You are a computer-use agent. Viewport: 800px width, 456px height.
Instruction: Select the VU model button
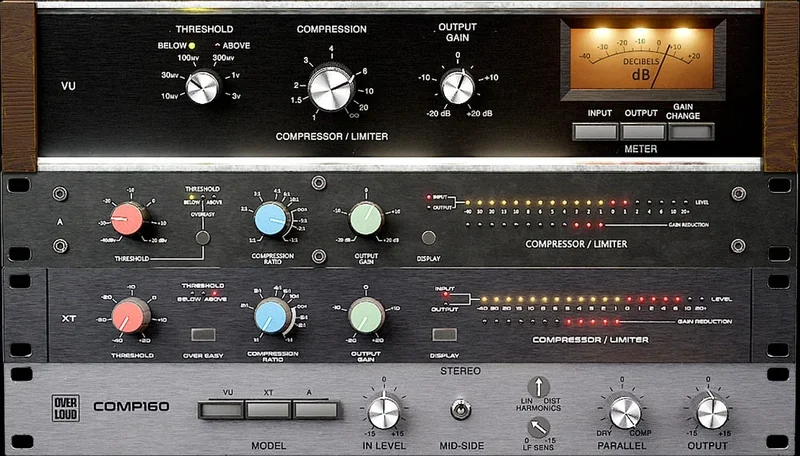(x=221, y=410)
